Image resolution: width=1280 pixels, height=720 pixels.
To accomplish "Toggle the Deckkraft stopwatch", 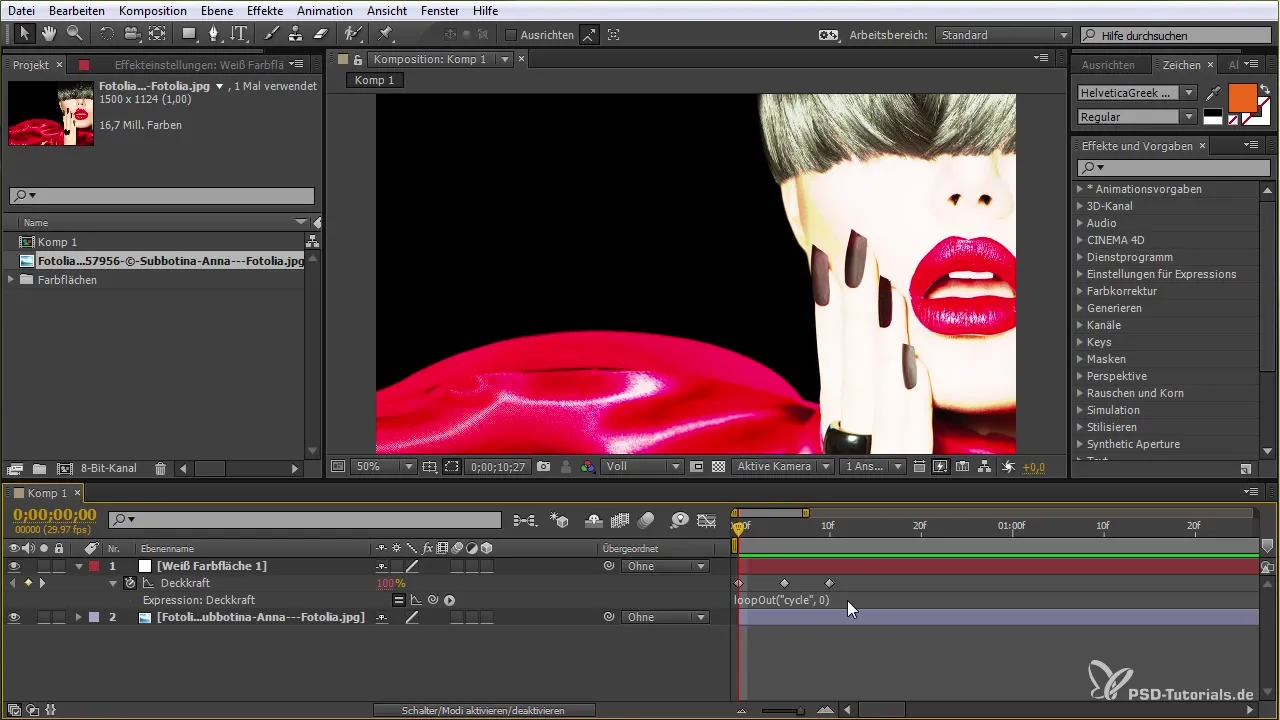I will pyautogui.click(x=130, y=583).
